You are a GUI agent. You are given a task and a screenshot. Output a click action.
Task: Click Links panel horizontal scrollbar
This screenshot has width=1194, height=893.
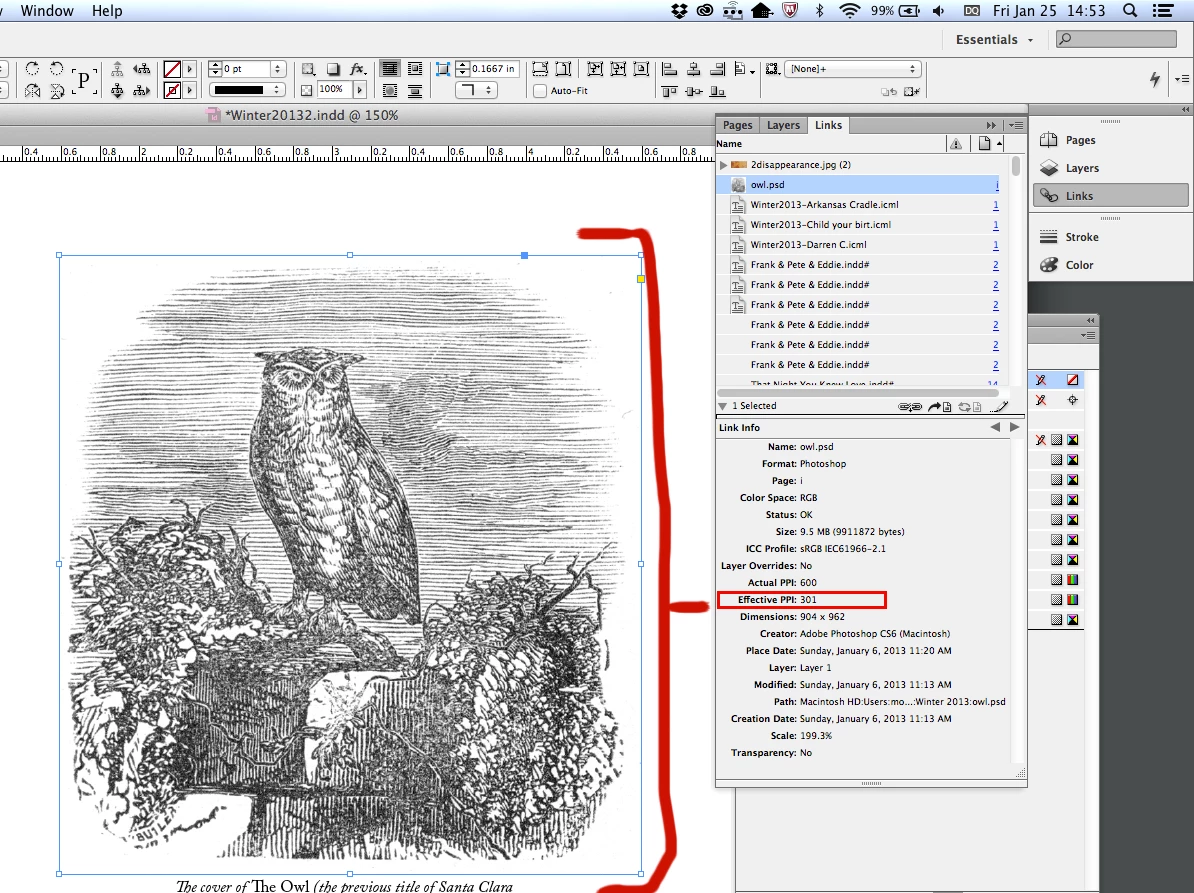857,393
